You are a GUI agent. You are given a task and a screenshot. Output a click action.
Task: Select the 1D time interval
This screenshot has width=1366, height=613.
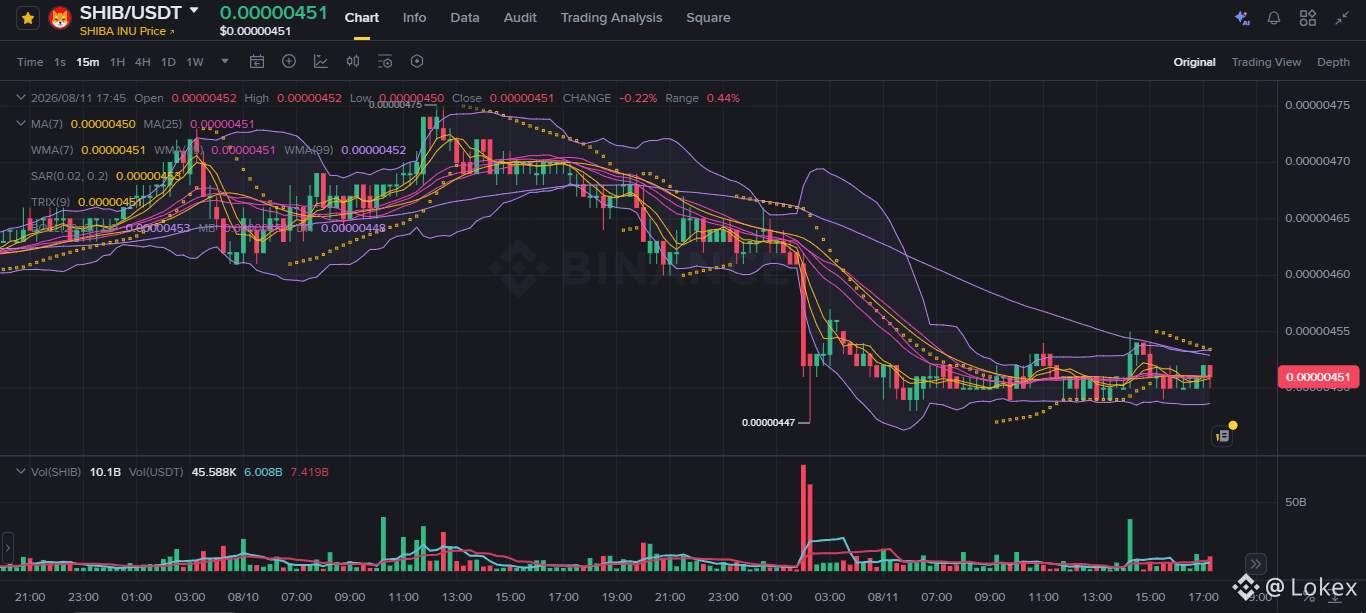click(x=168, y=62)
